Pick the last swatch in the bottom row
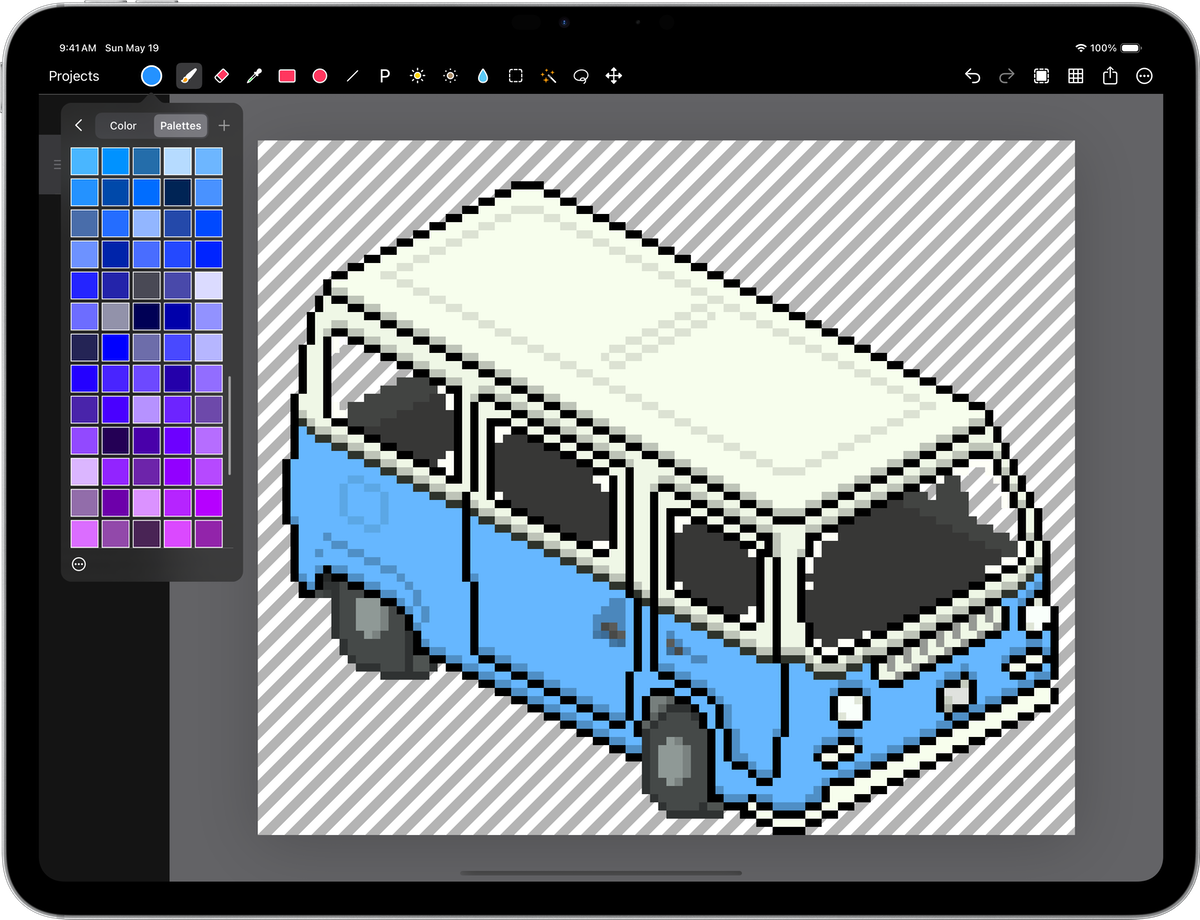1200x920 pixels. click(209, 533)
